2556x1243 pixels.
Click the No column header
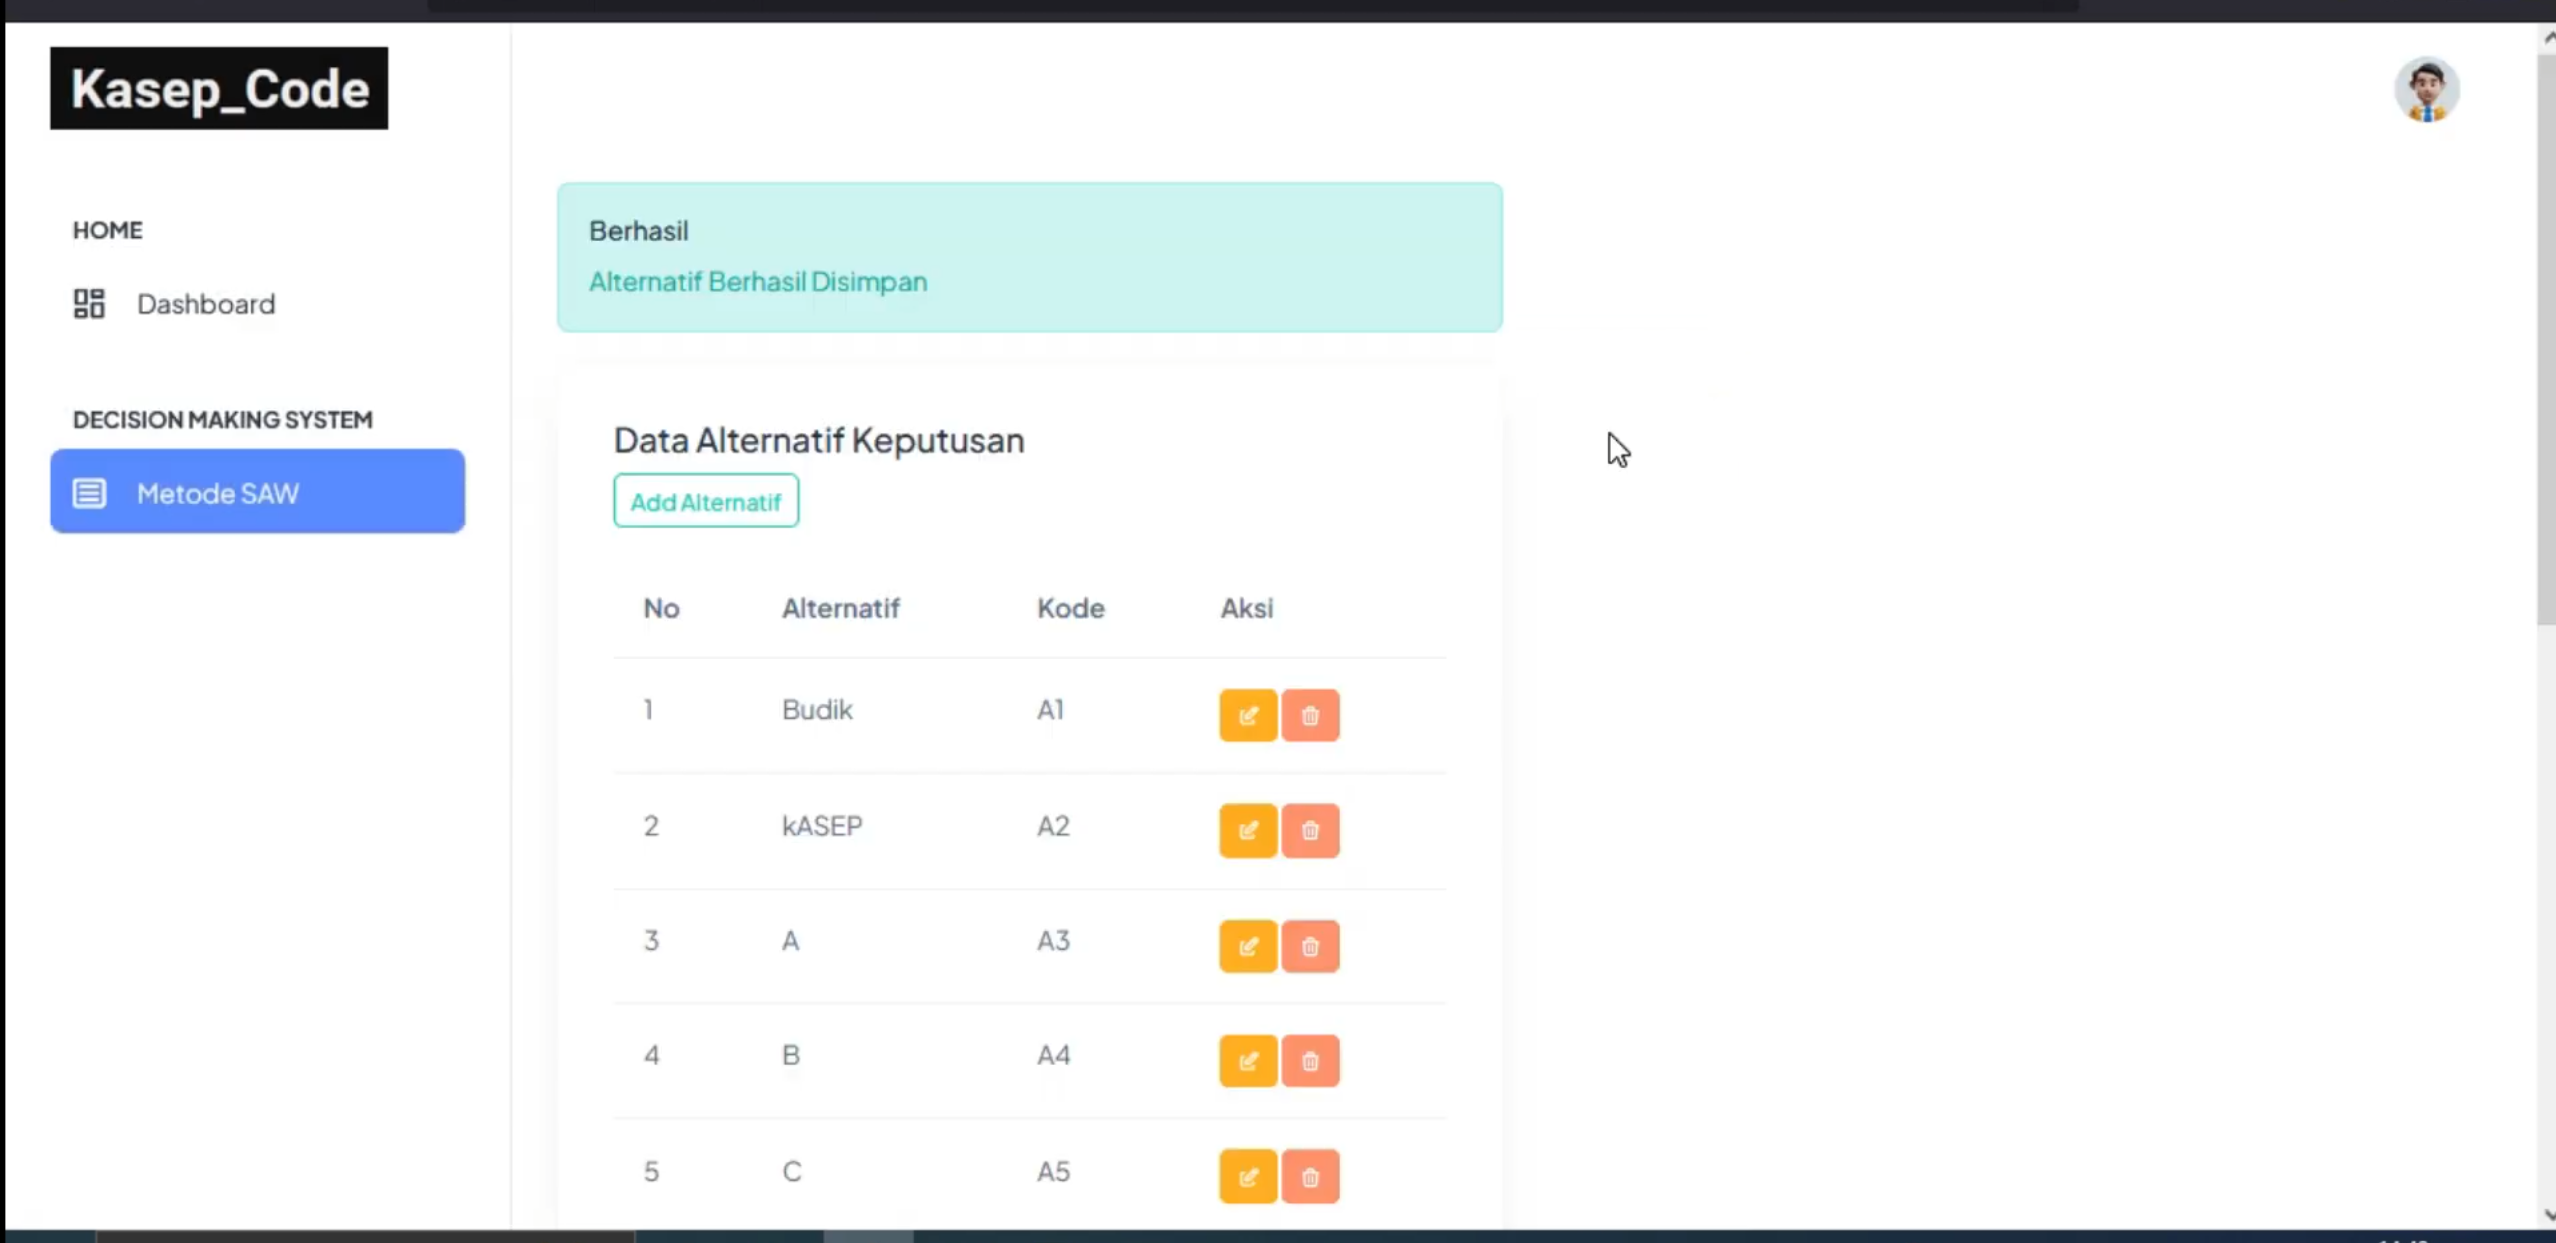coord(661,608)
